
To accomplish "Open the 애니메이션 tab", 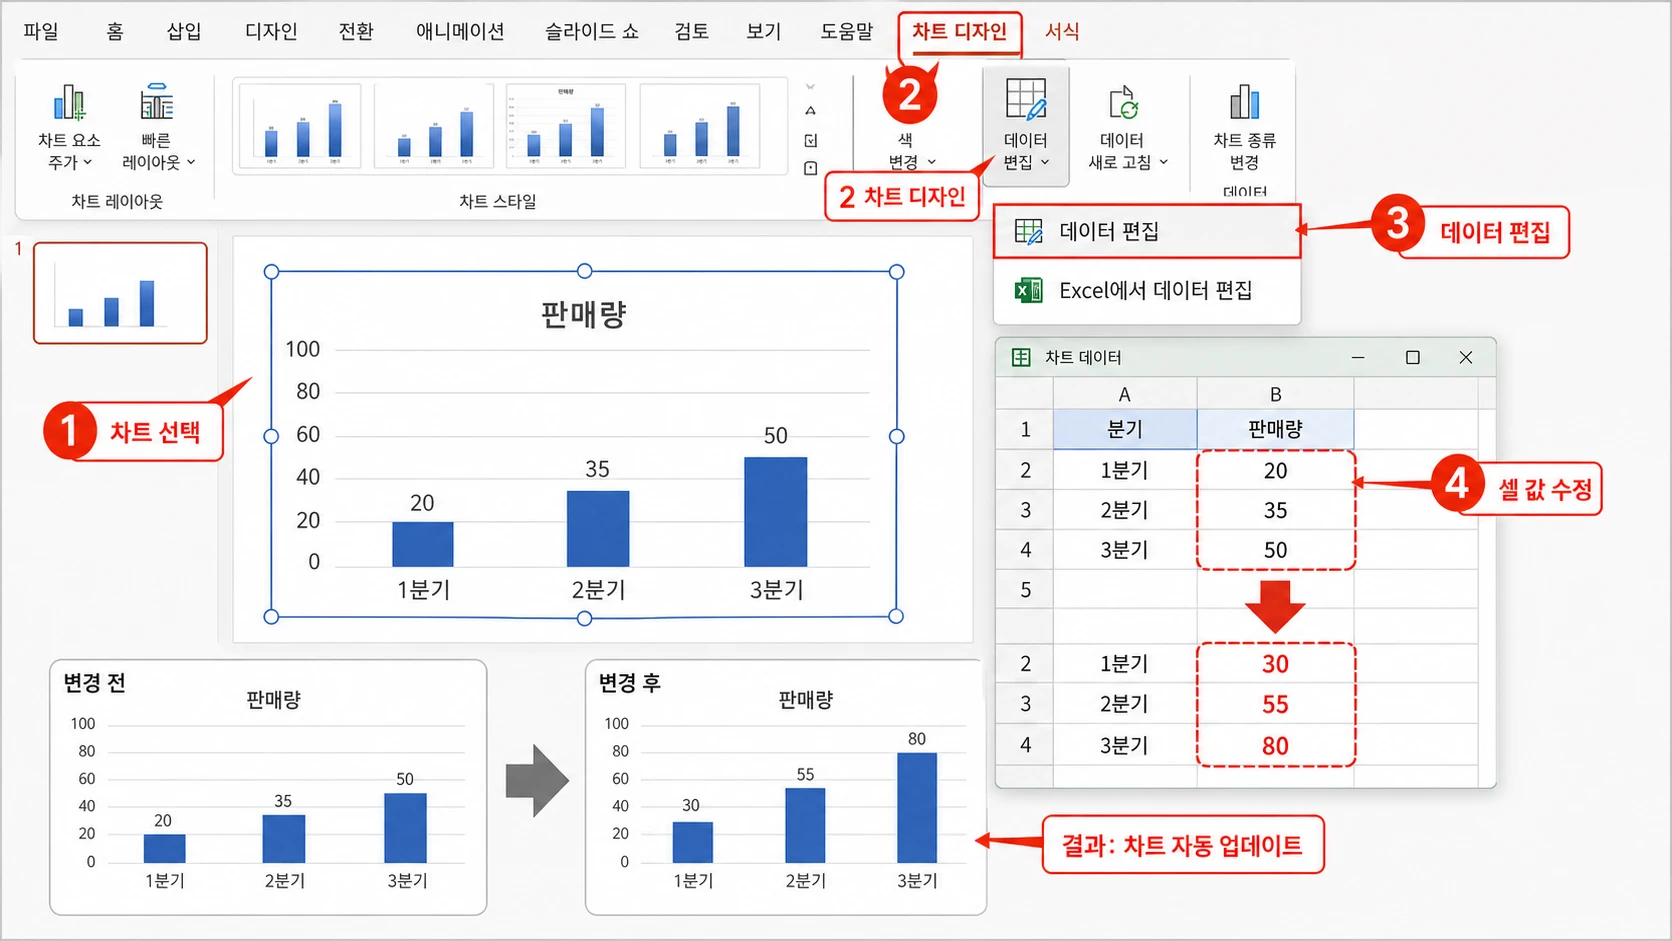I will pyautogui.click(x=460, y=31).
